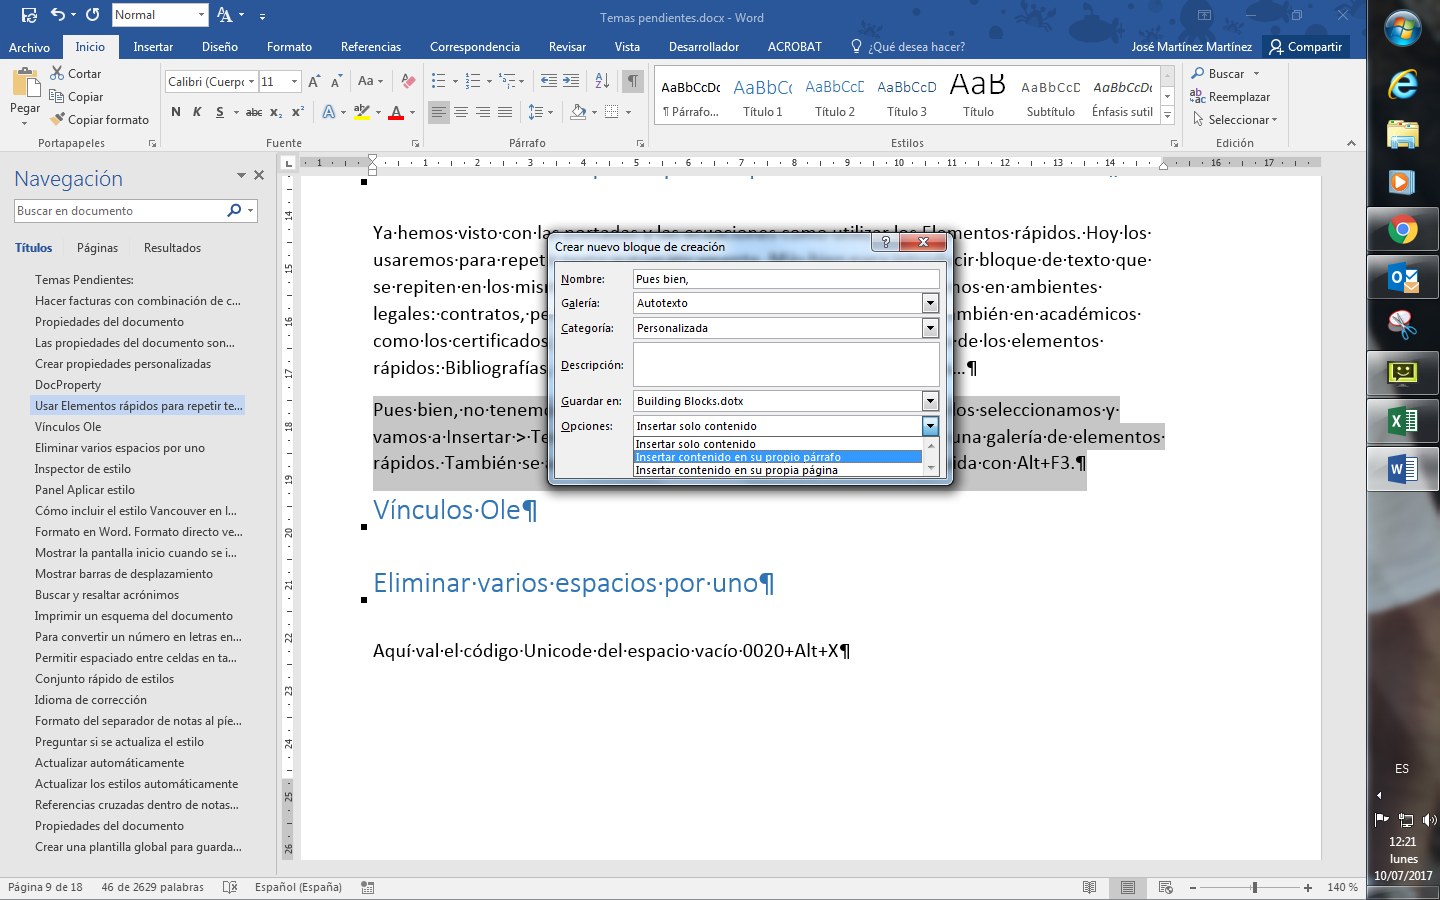Viewport: 1440px width, 900px height.
Task: Adjust the zoom slider
Action: coord(1254,887)
